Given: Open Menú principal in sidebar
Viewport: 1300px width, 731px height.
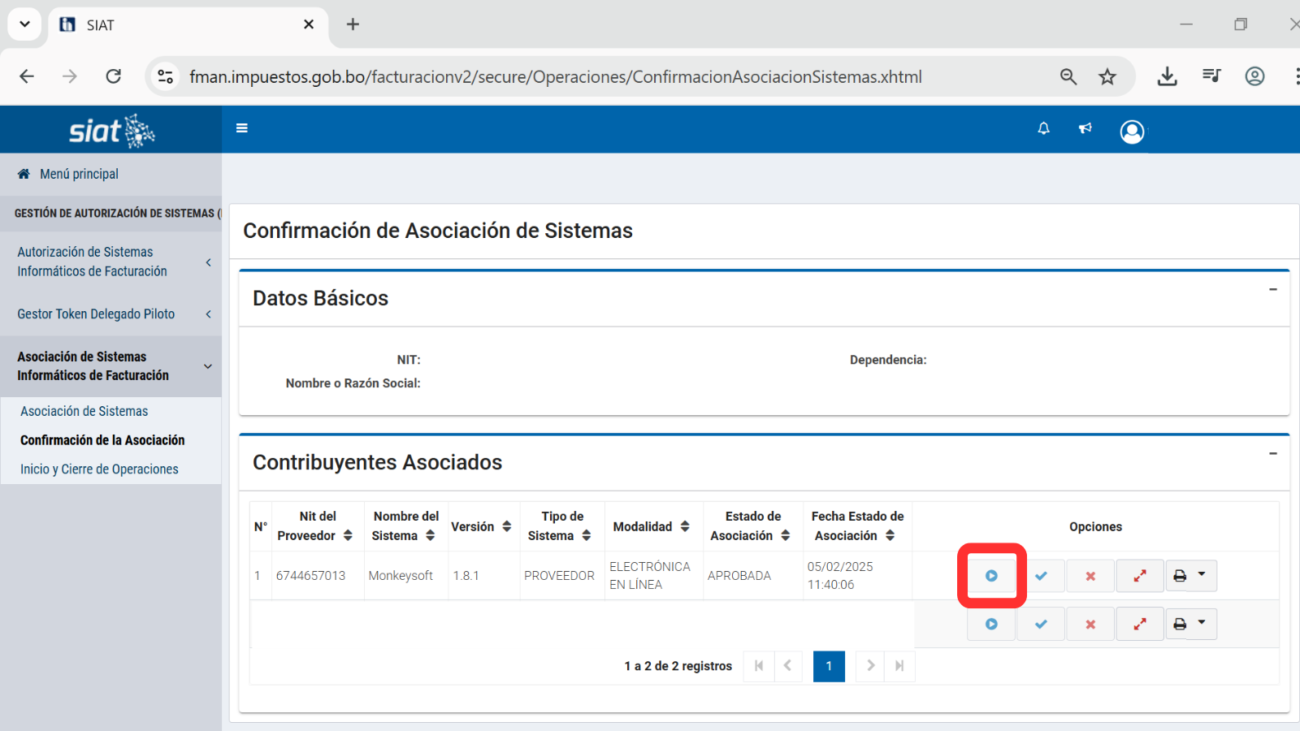Looking at the screenshot, I should pos(78,174).
